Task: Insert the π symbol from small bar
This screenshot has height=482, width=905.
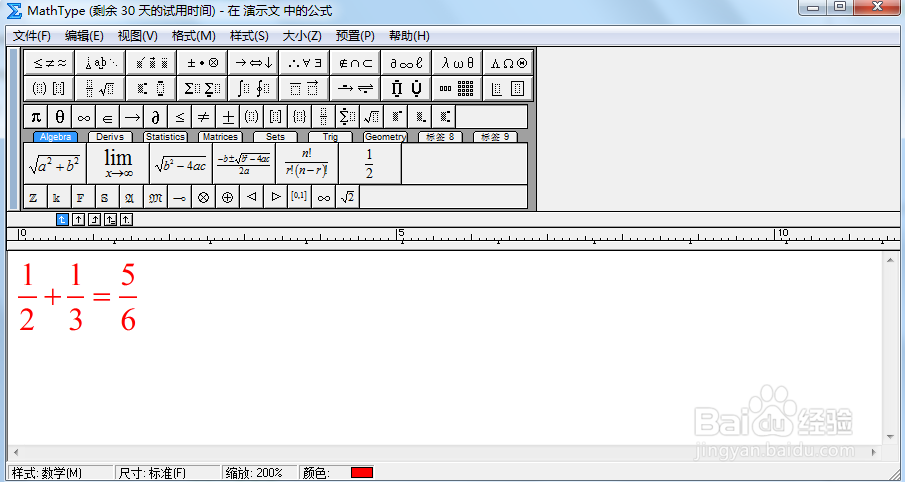Action: click(36, 117)
